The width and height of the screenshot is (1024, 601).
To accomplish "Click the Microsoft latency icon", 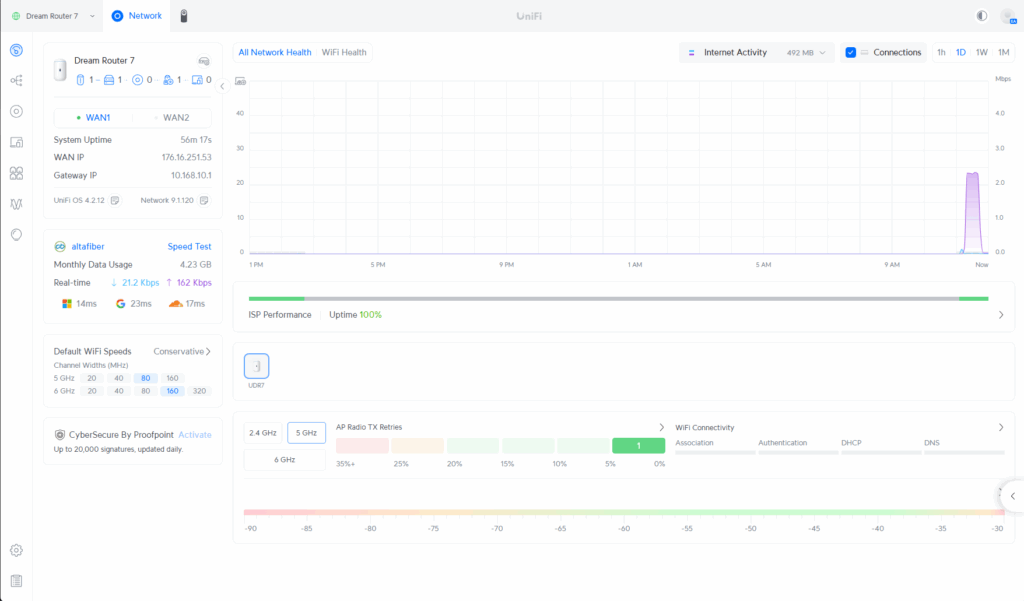I will coord(67,304).
